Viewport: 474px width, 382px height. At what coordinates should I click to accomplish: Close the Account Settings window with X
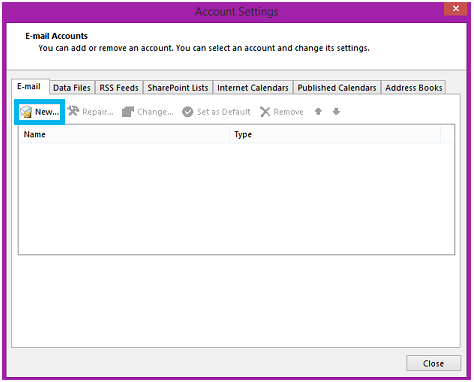pos(456,9)
